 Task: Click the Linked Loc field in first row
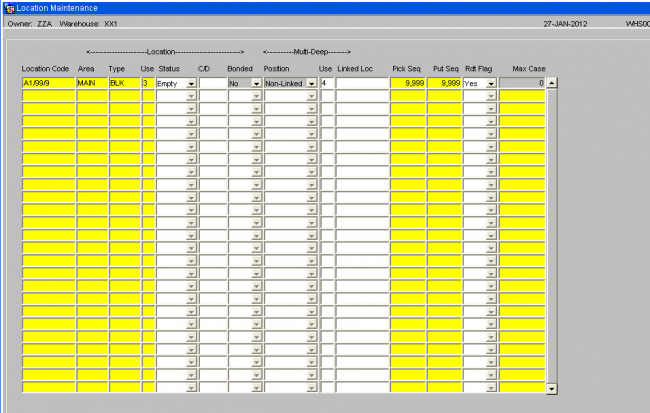[x=362, y=83]
